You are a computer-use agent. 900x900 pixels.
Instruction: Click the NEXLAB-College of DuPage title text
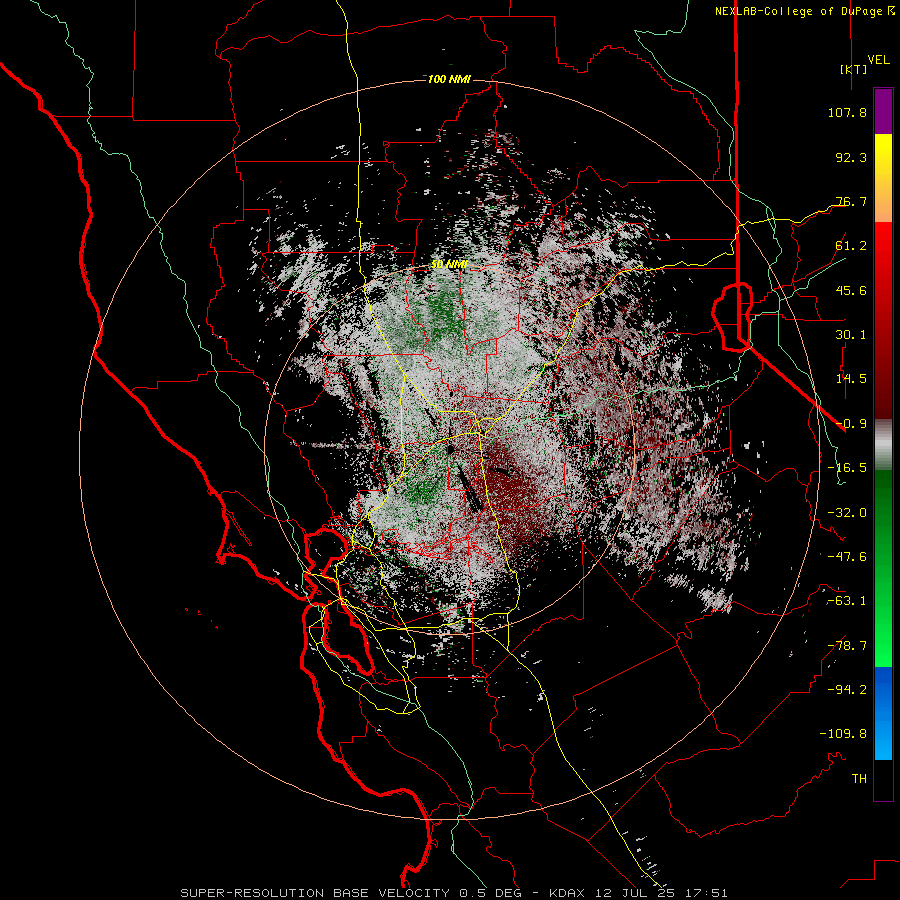pyautogui.click(x=798, y=11)
